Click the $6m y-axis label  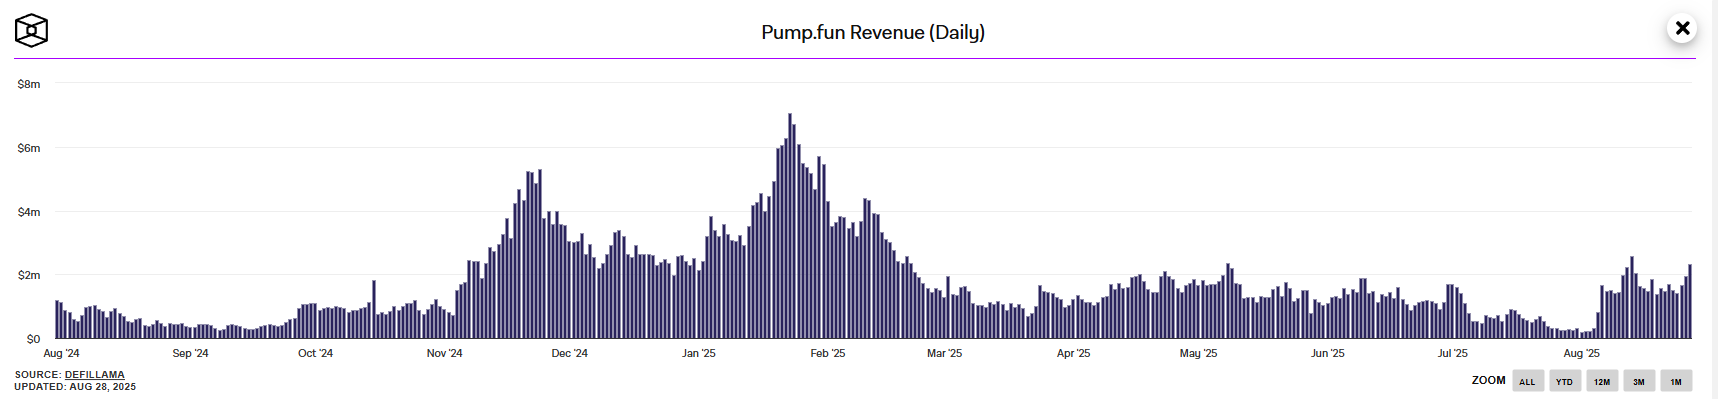click(29, 148)
